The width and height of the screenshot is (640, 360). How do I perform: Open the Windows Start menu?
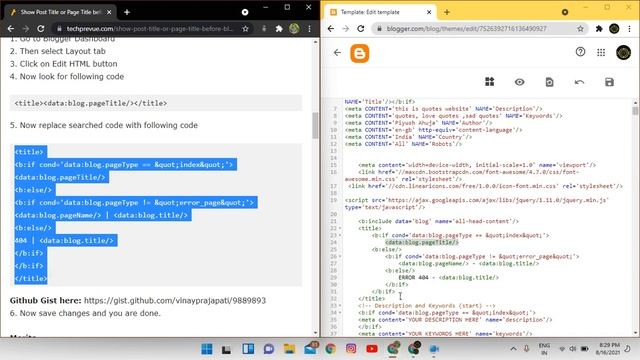click(207, 349)
